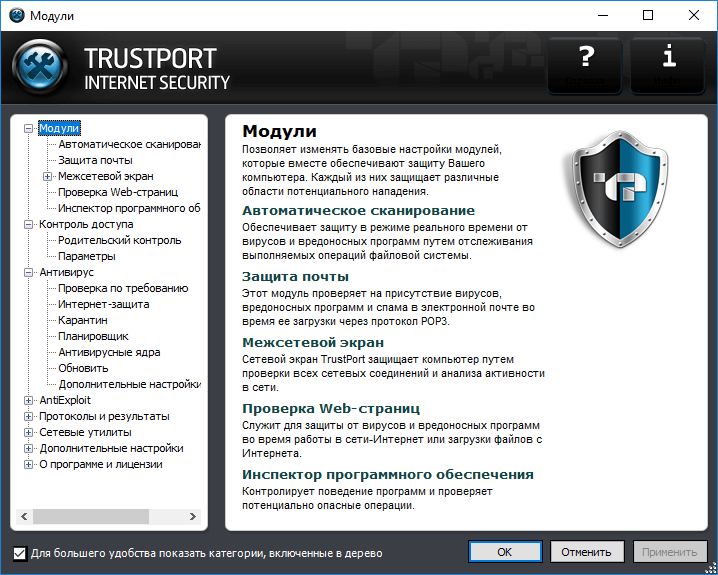Select Защита почты tree item

click(95, 160)
